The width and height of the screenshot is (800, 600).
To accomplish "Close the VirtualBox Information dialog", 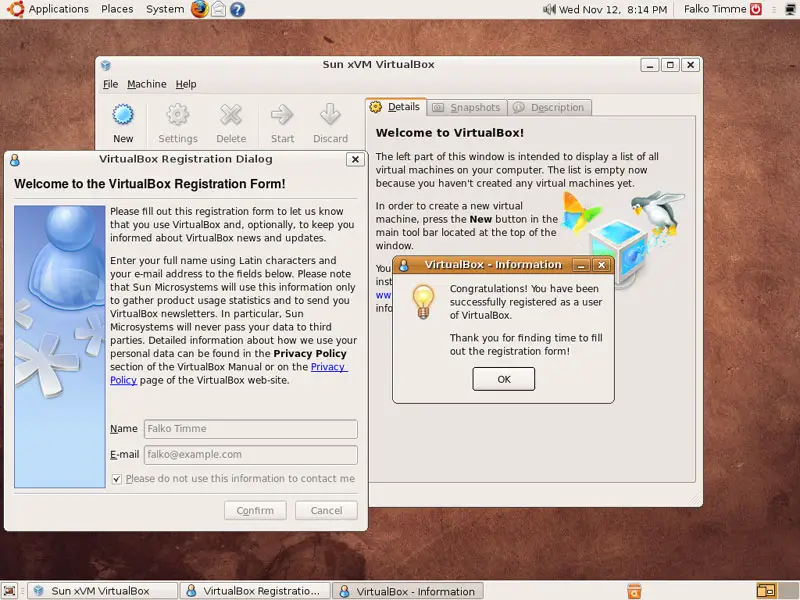I will [x=602, y=265].
